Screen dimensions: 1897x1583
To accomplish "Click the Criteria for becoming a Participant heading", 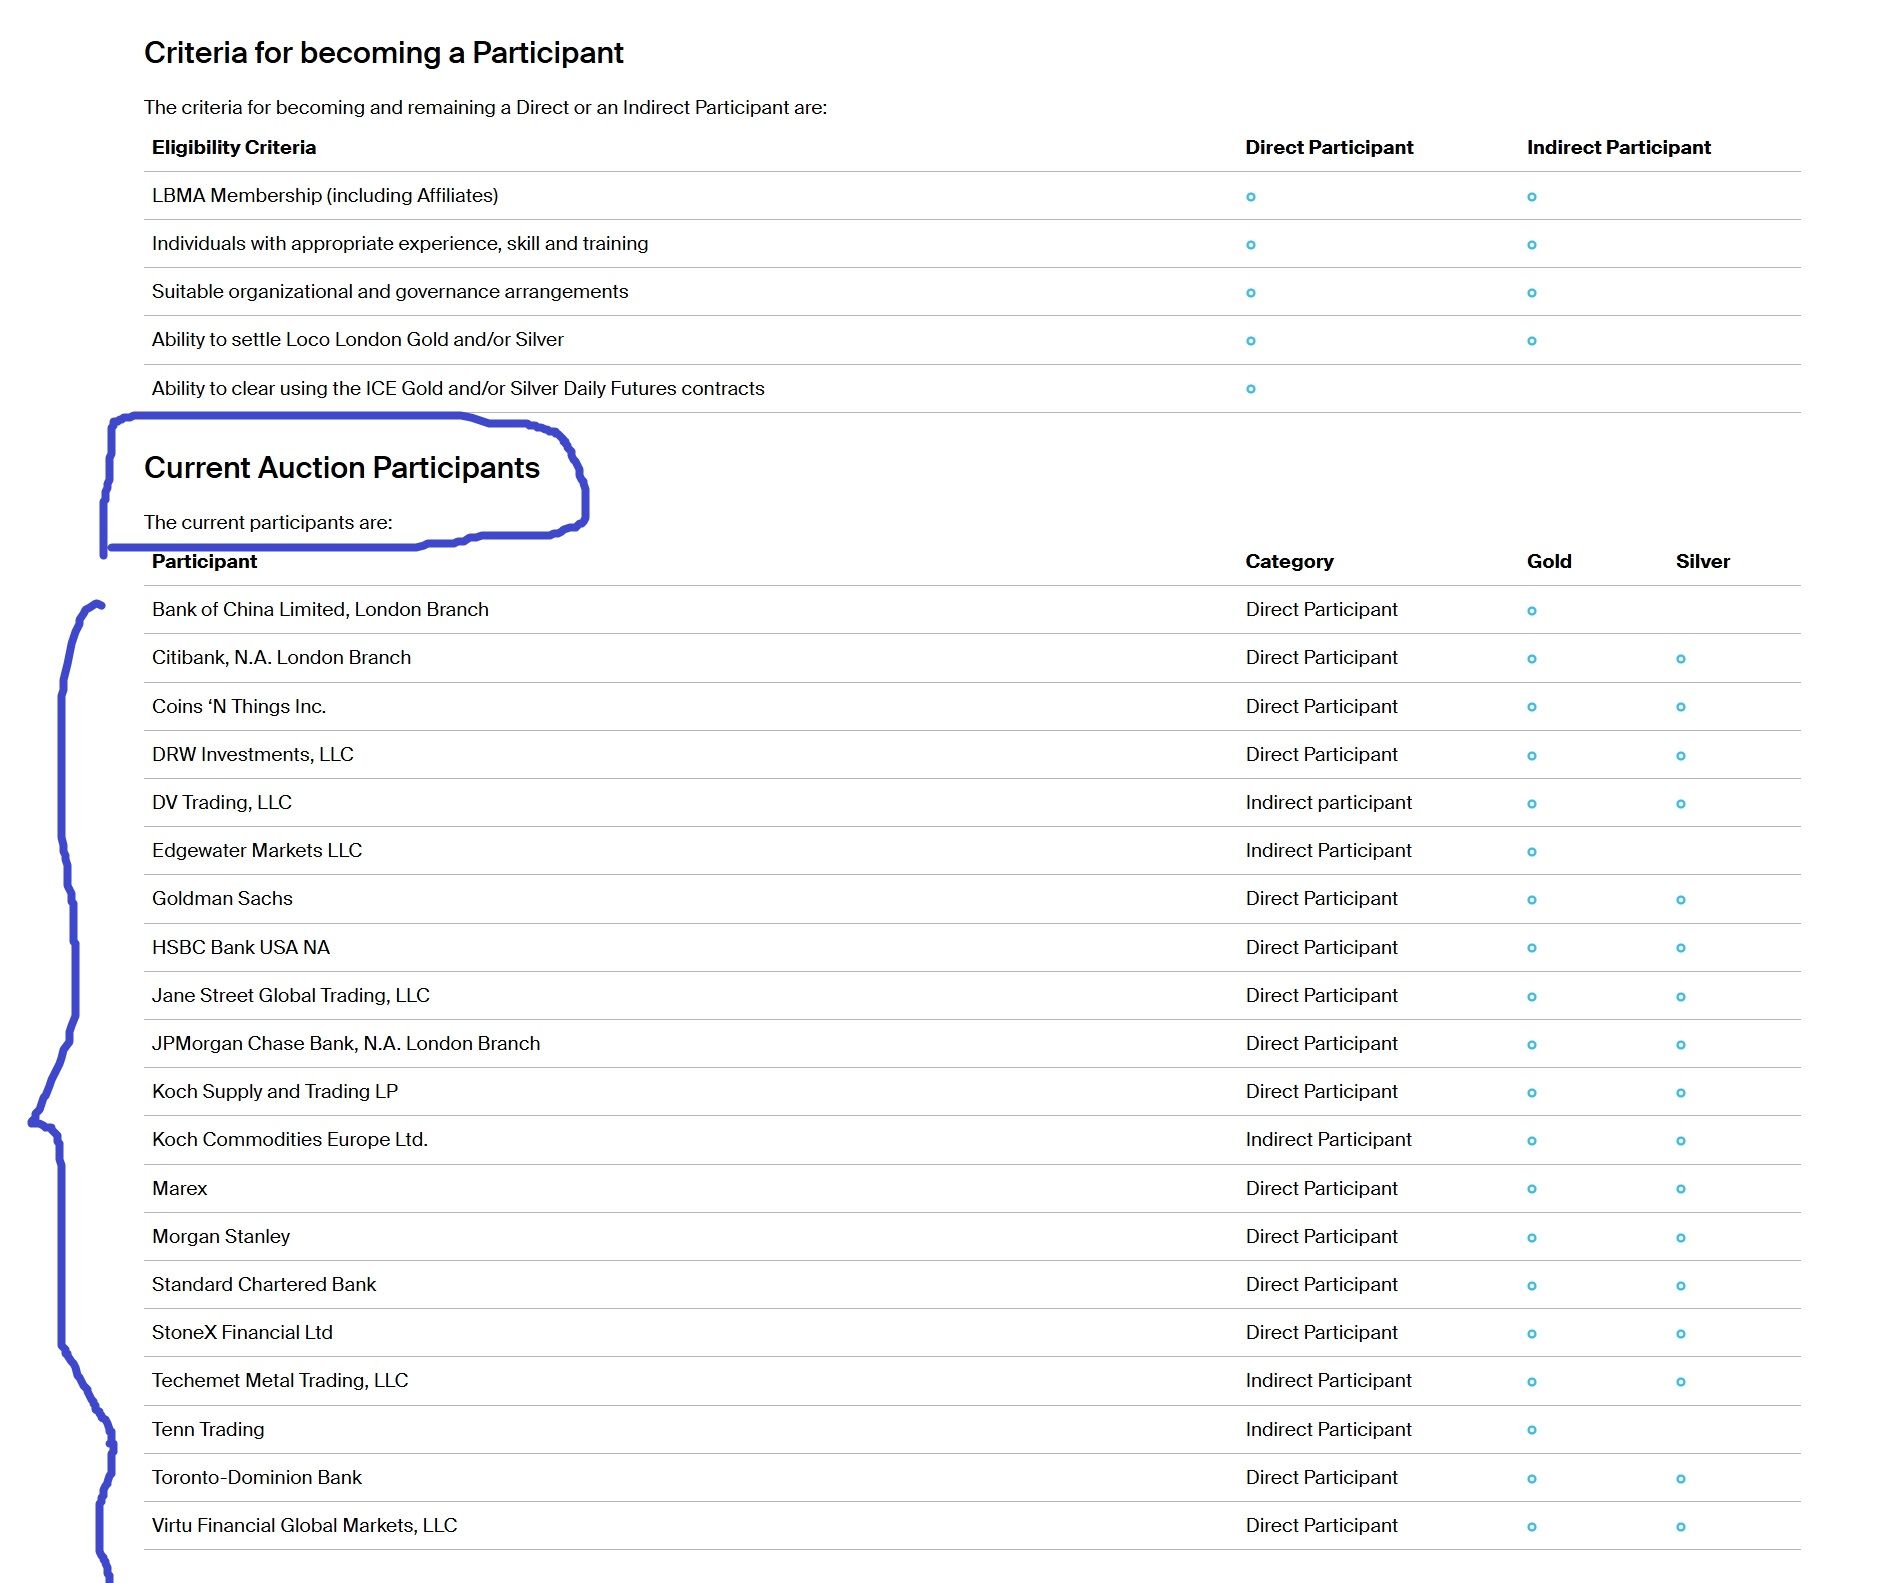I will [x=383, y=53].
